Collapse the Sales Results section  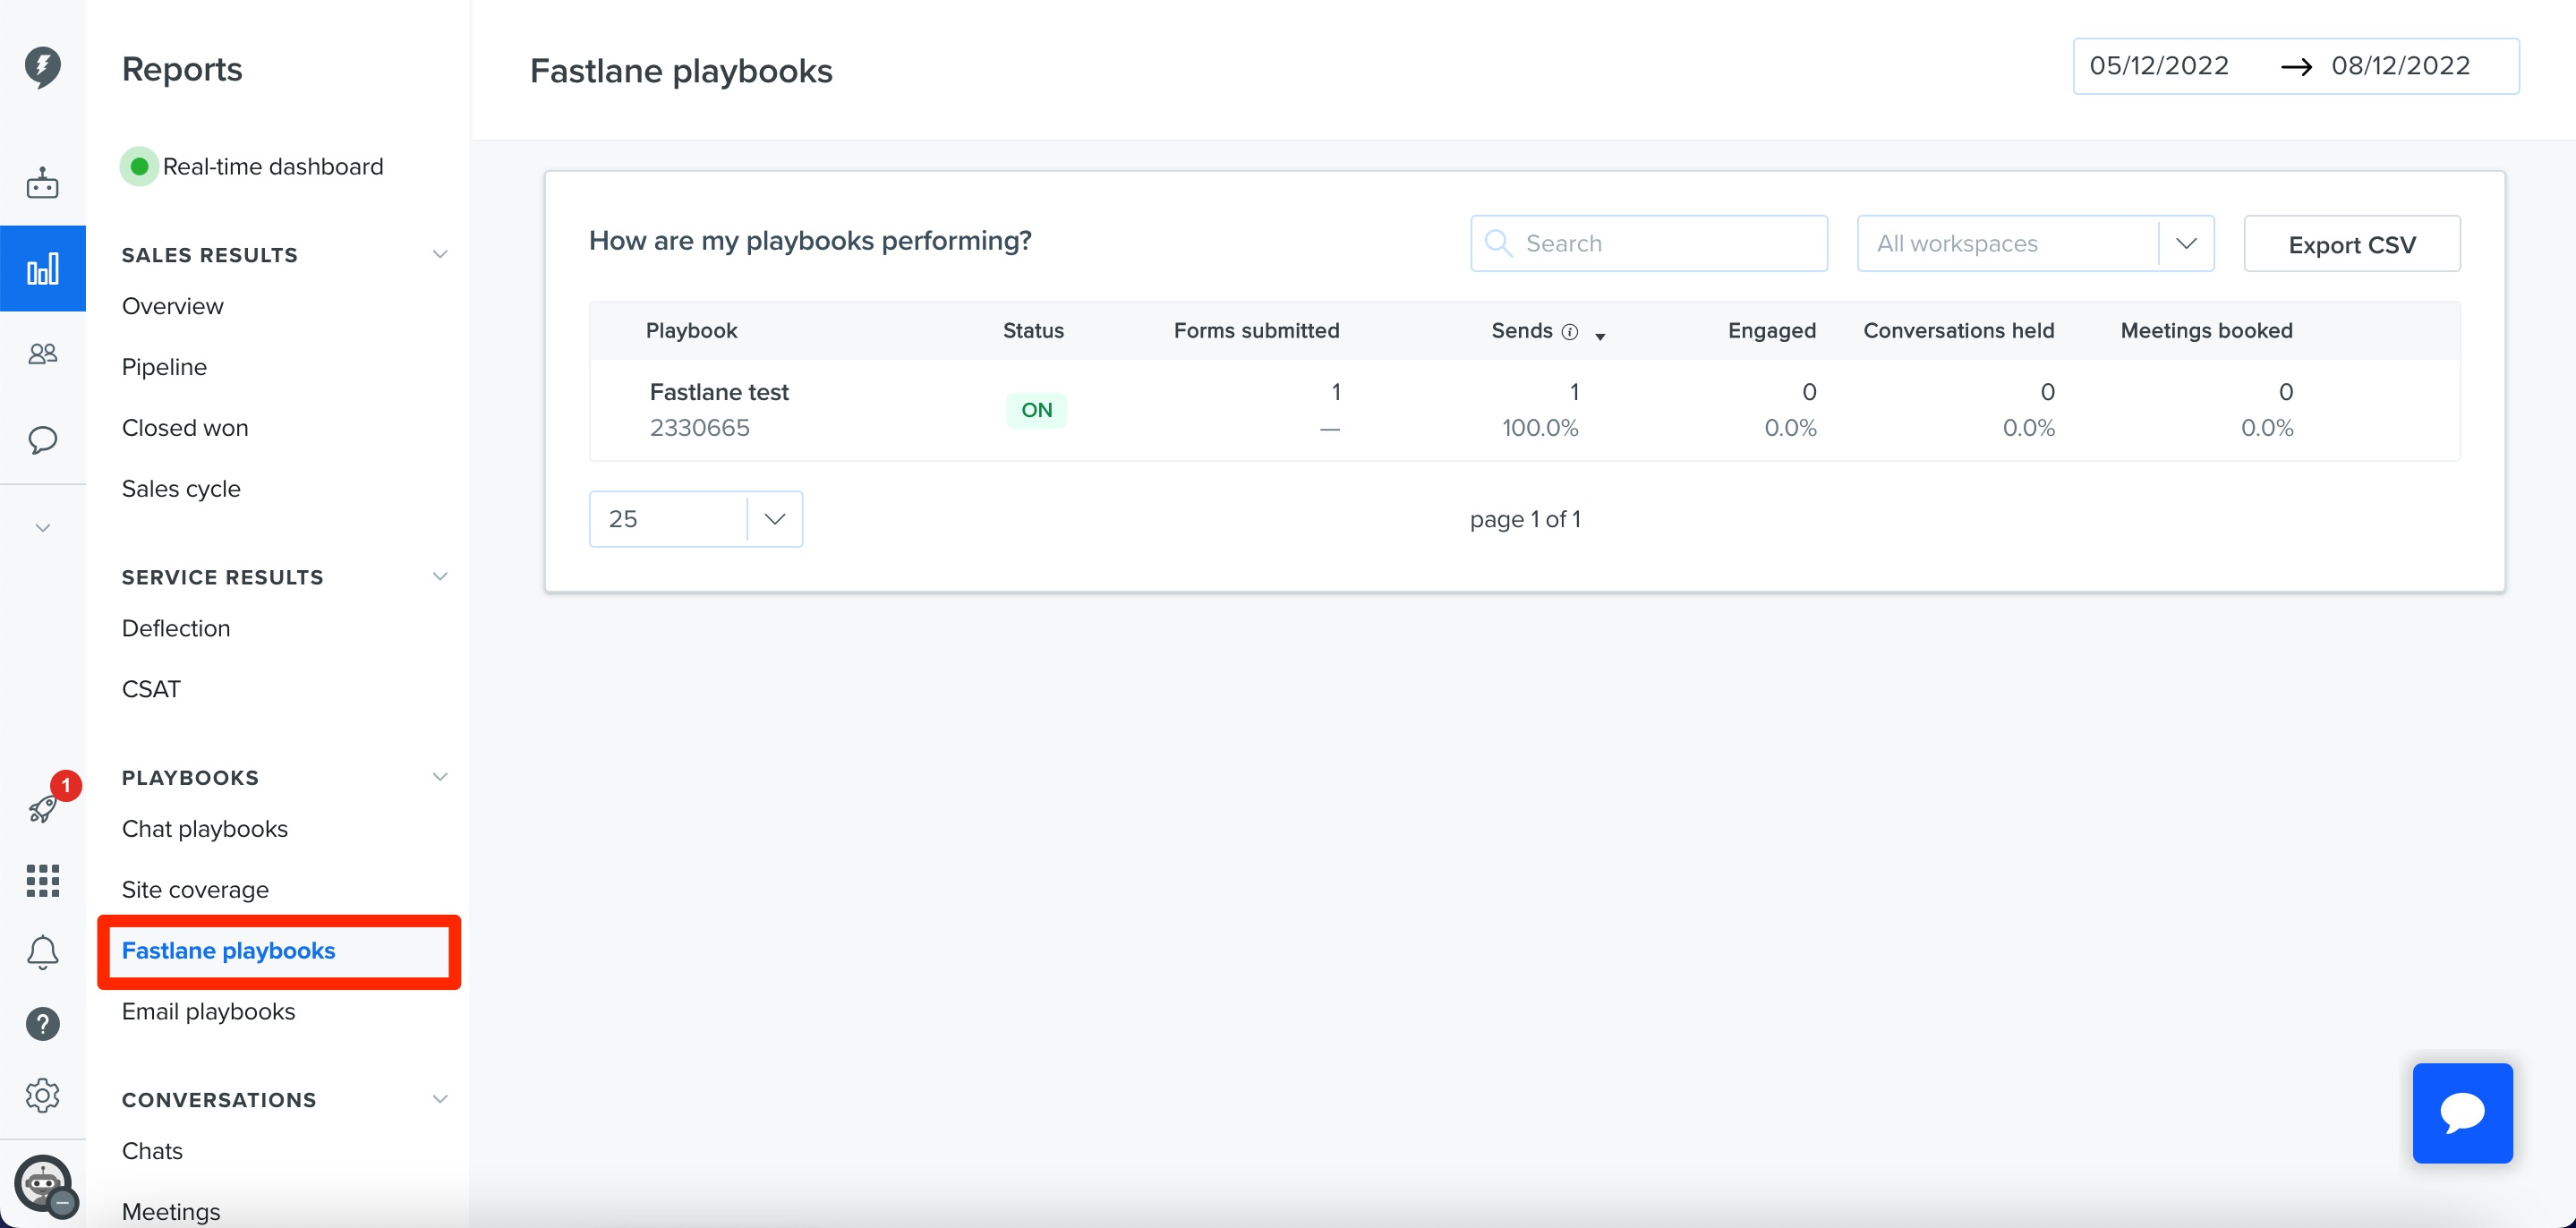point(440,254)
